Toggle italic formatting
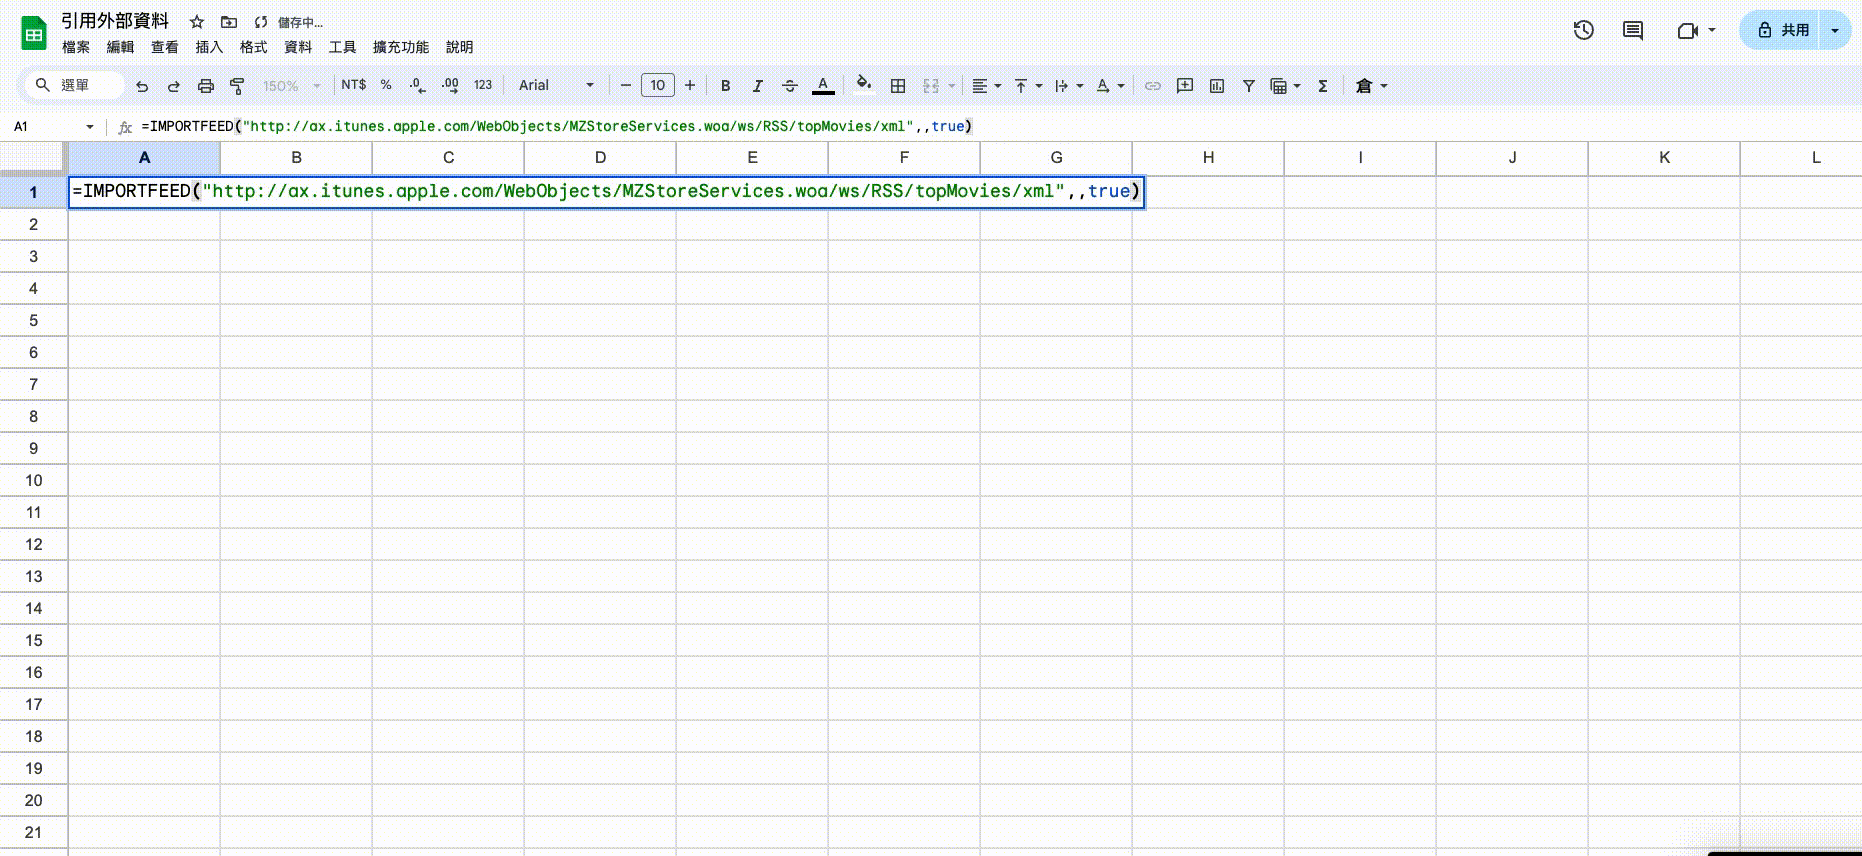Viewport: 1862px width, 856px height. click(x=758, y=86)
